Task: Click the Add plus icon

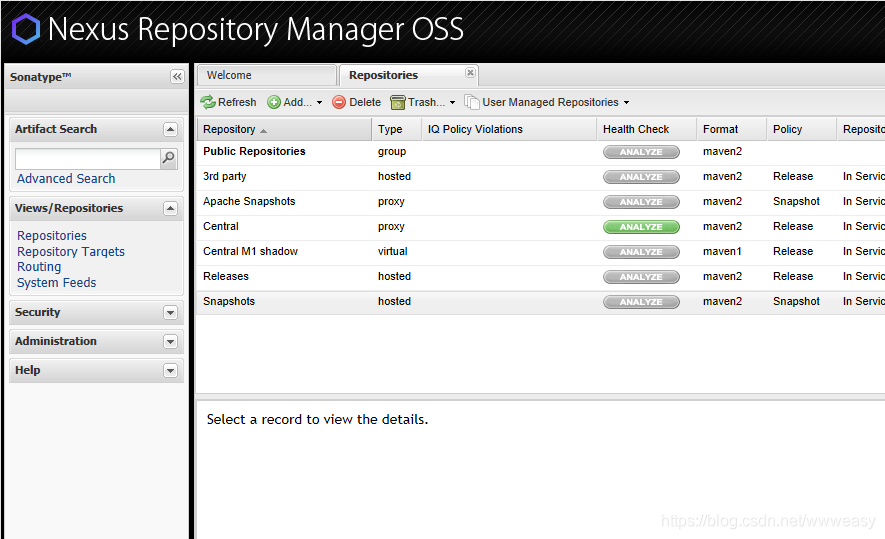Action: pos(274,102)
